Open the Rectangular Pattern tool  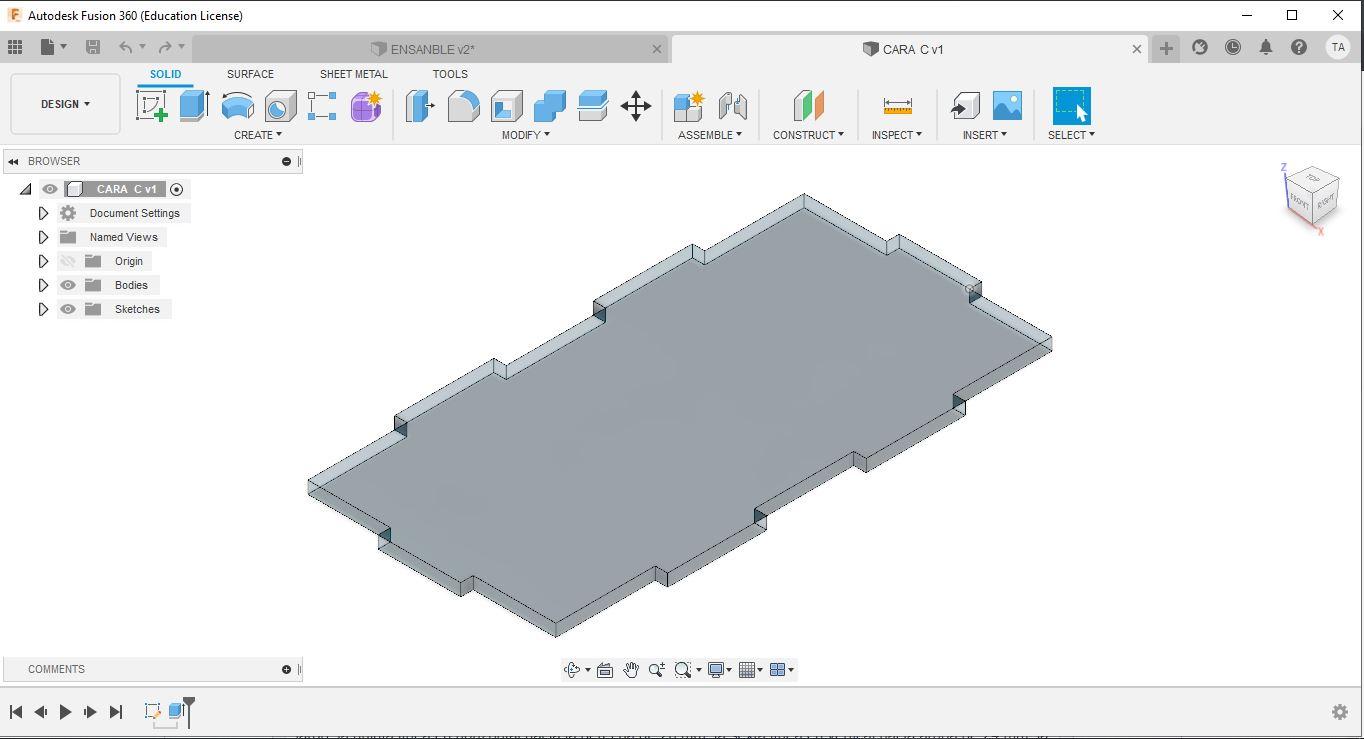pyautogui.click(x=322, y=106)
